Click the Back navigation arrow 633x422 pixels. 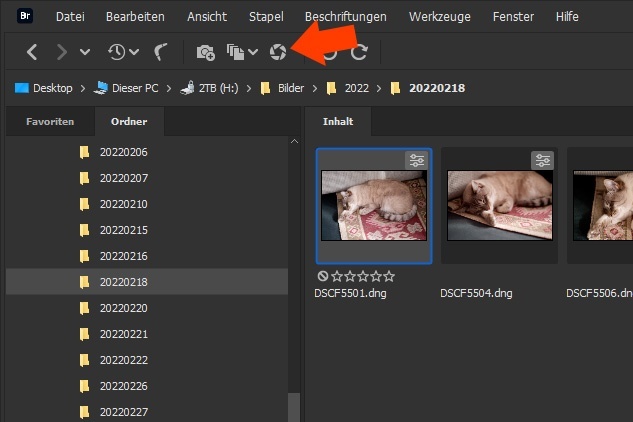pyautogui.click(x=32, y=51)
